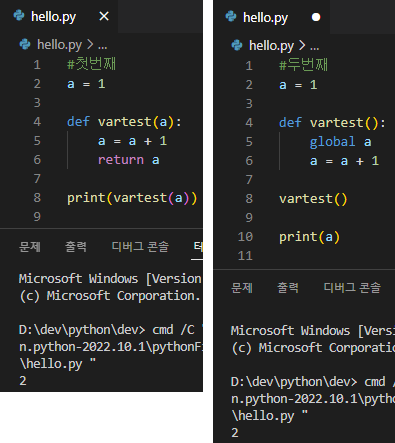Click 'print(a)' in the right editor
Image resolution: width=395 pixels, height=443 pixels.
(x=309, y=237)
